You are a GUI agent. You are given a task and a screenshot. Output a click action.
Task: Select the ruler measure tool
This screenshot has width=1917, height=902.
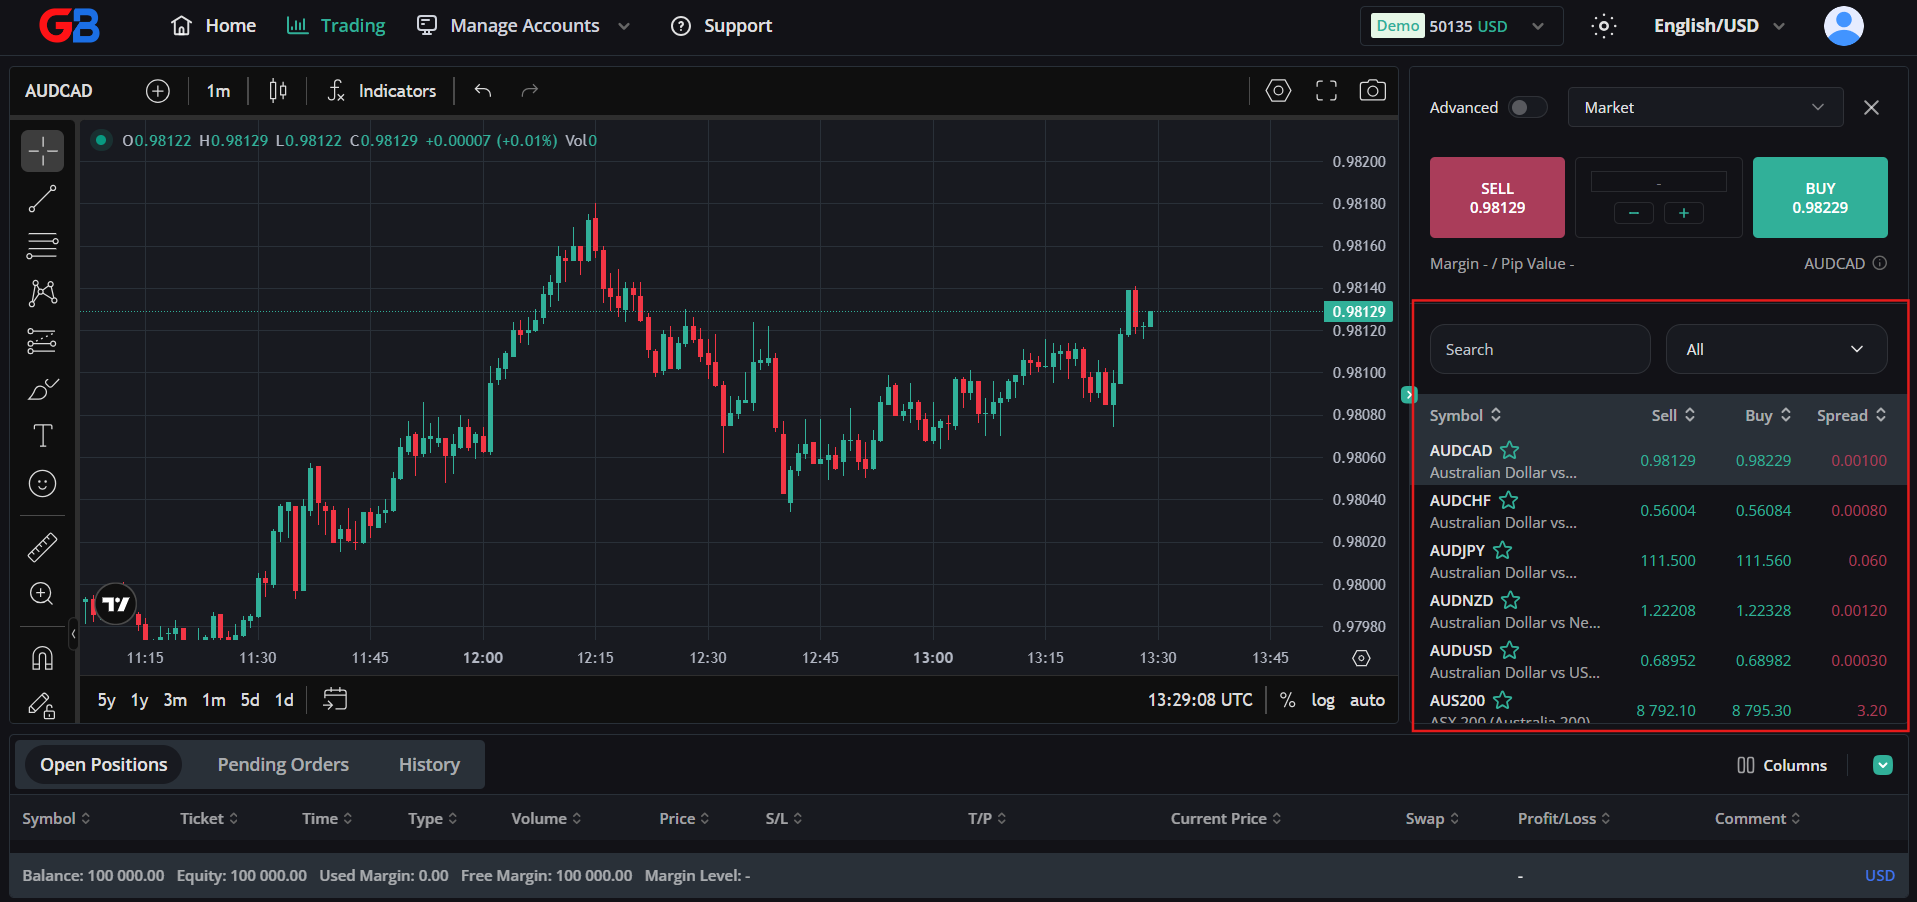point(42,547)
